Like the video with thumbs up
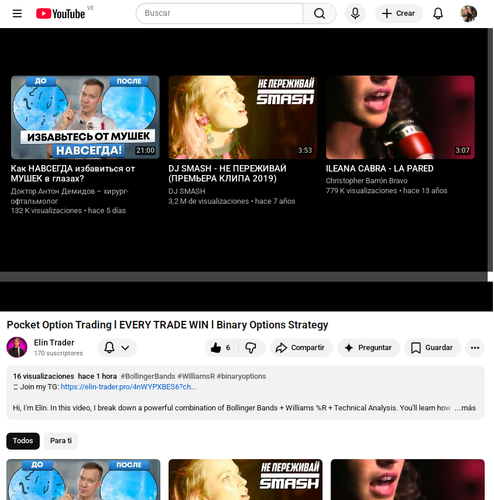494x500 pixels. coord(221,348)
